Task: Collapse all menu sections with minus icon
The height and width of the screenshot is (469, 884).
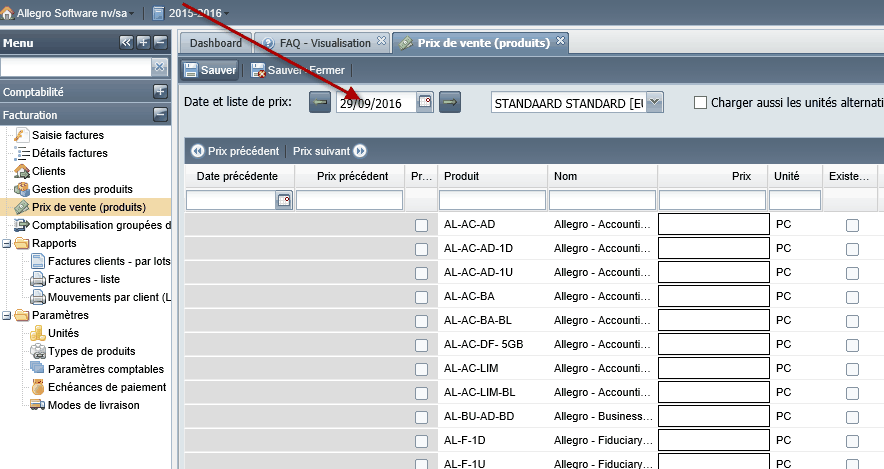Action: (x=160, y=42)
